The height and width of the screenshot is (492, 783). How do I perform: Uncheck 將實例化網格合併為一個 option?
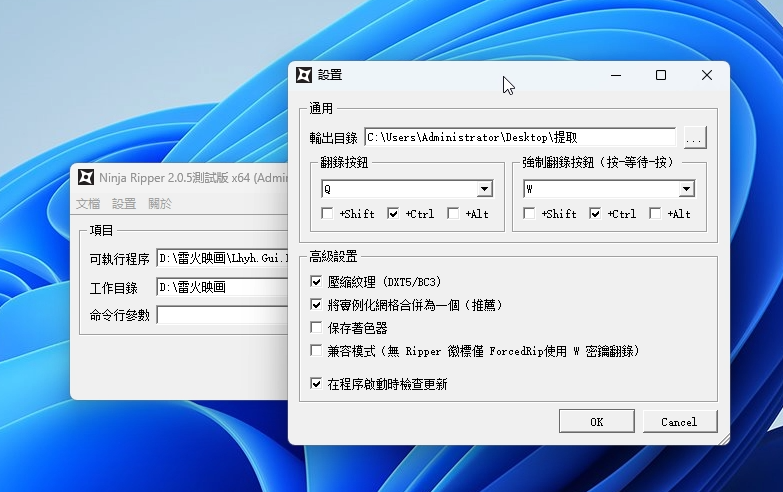click(316, 305)
